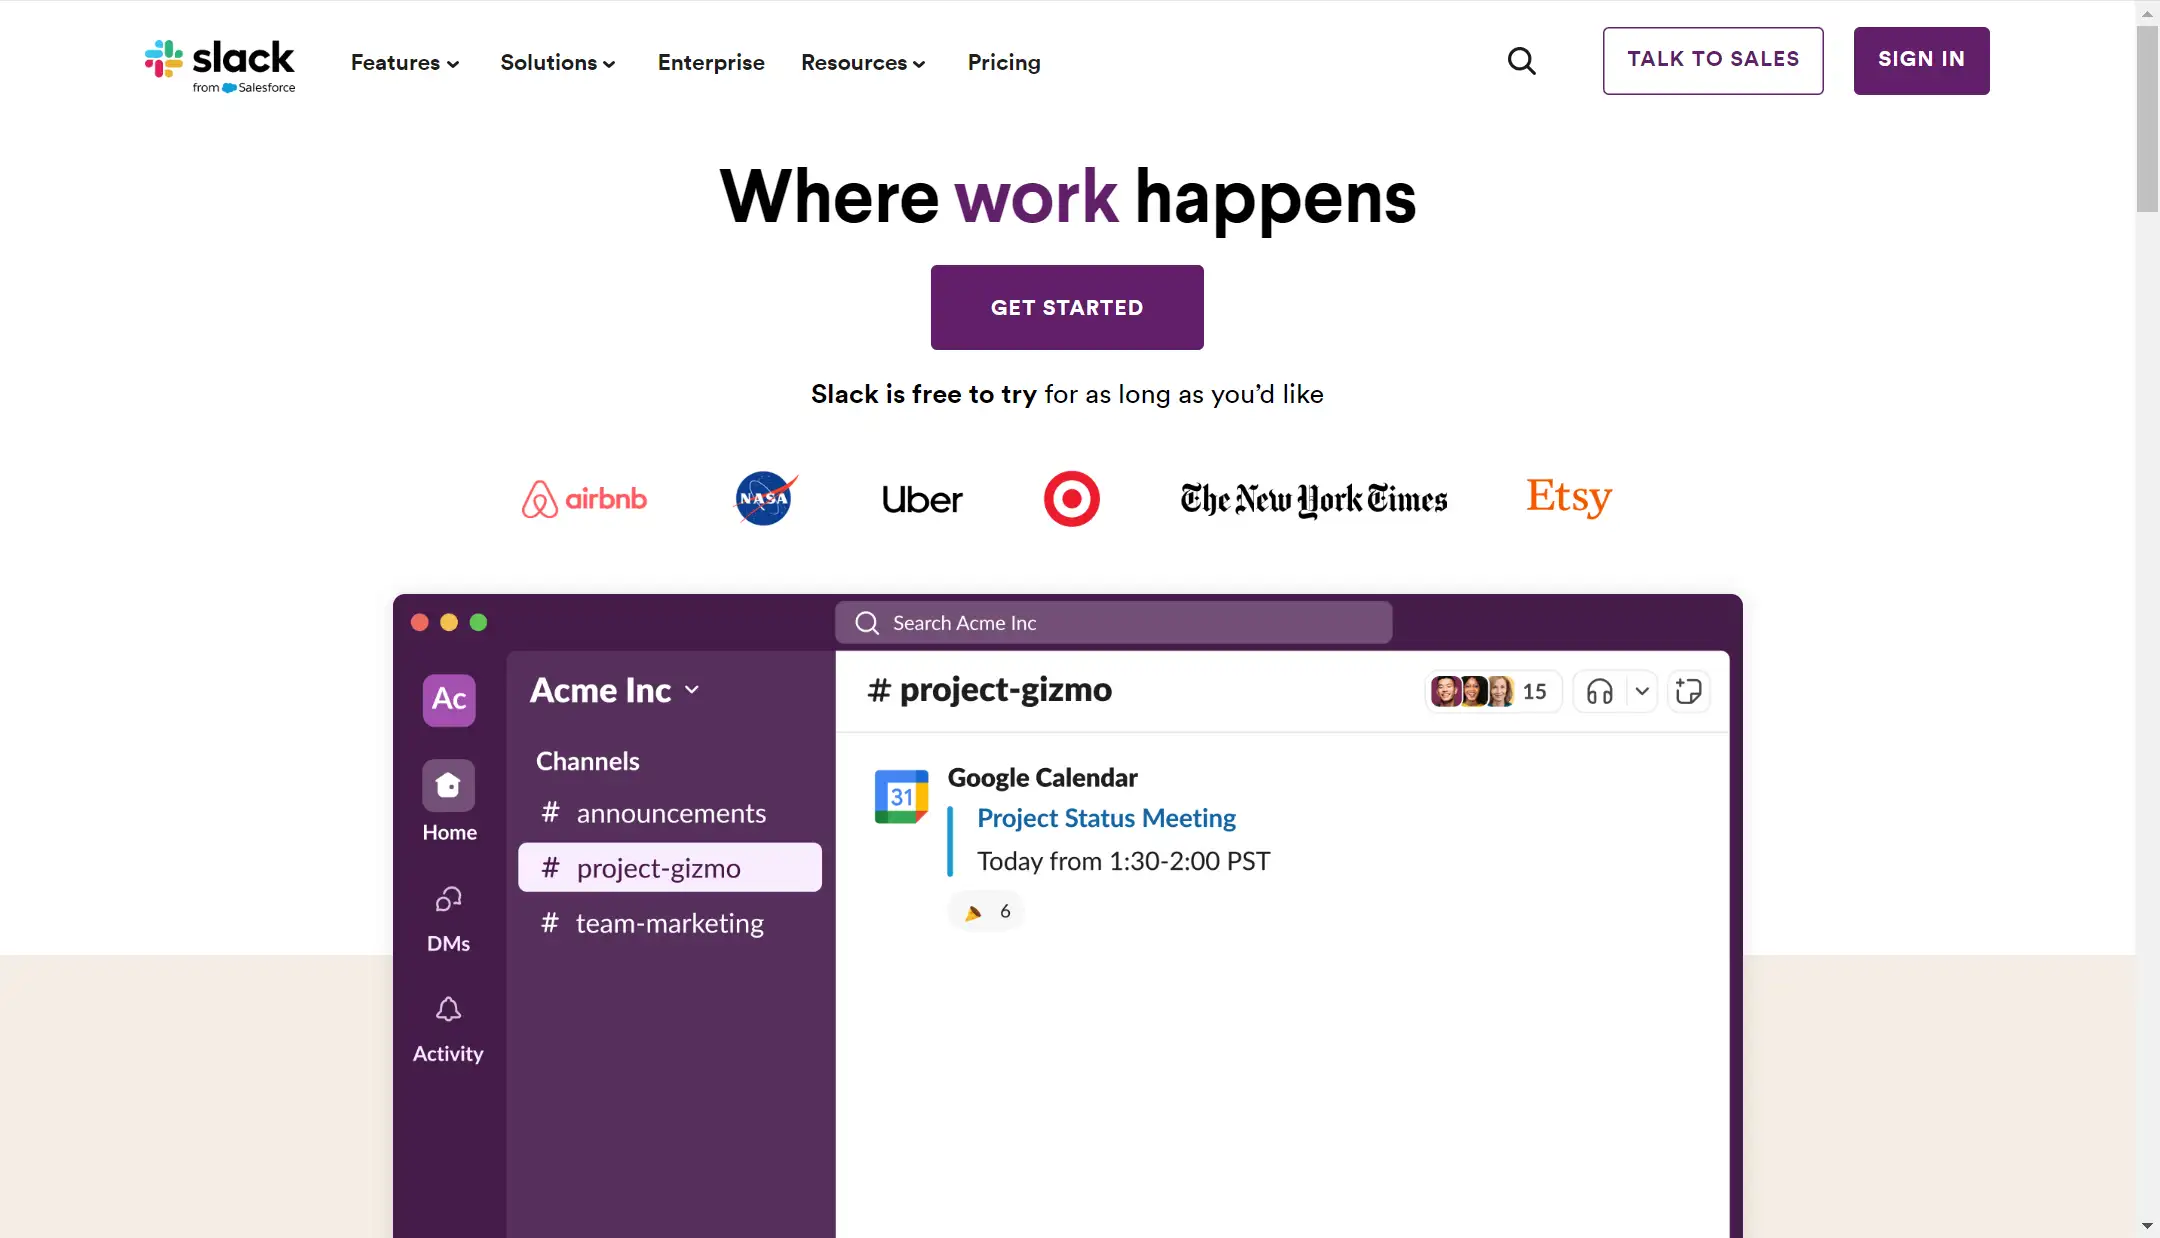Click the Acme Inc 'Ac' workspace icon
The image size is (2160, 1238).
coord(449,699)
